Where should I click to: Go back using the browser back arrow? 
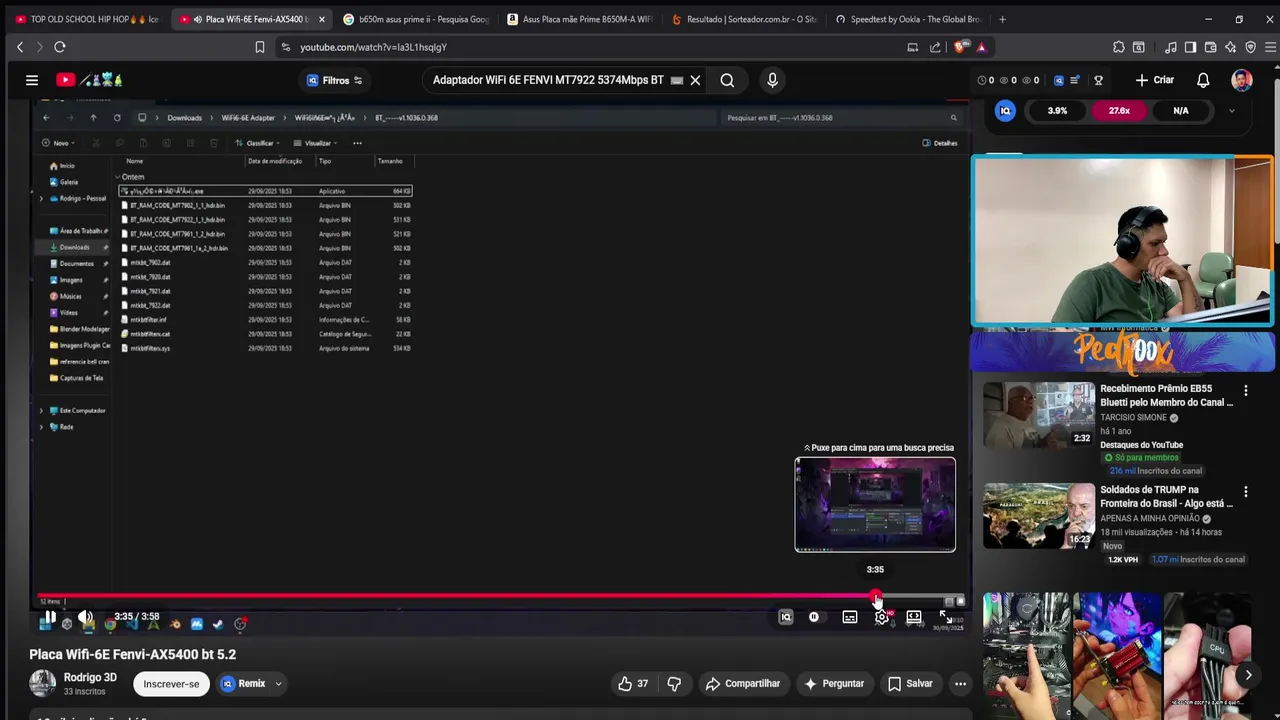click(20, 47)
